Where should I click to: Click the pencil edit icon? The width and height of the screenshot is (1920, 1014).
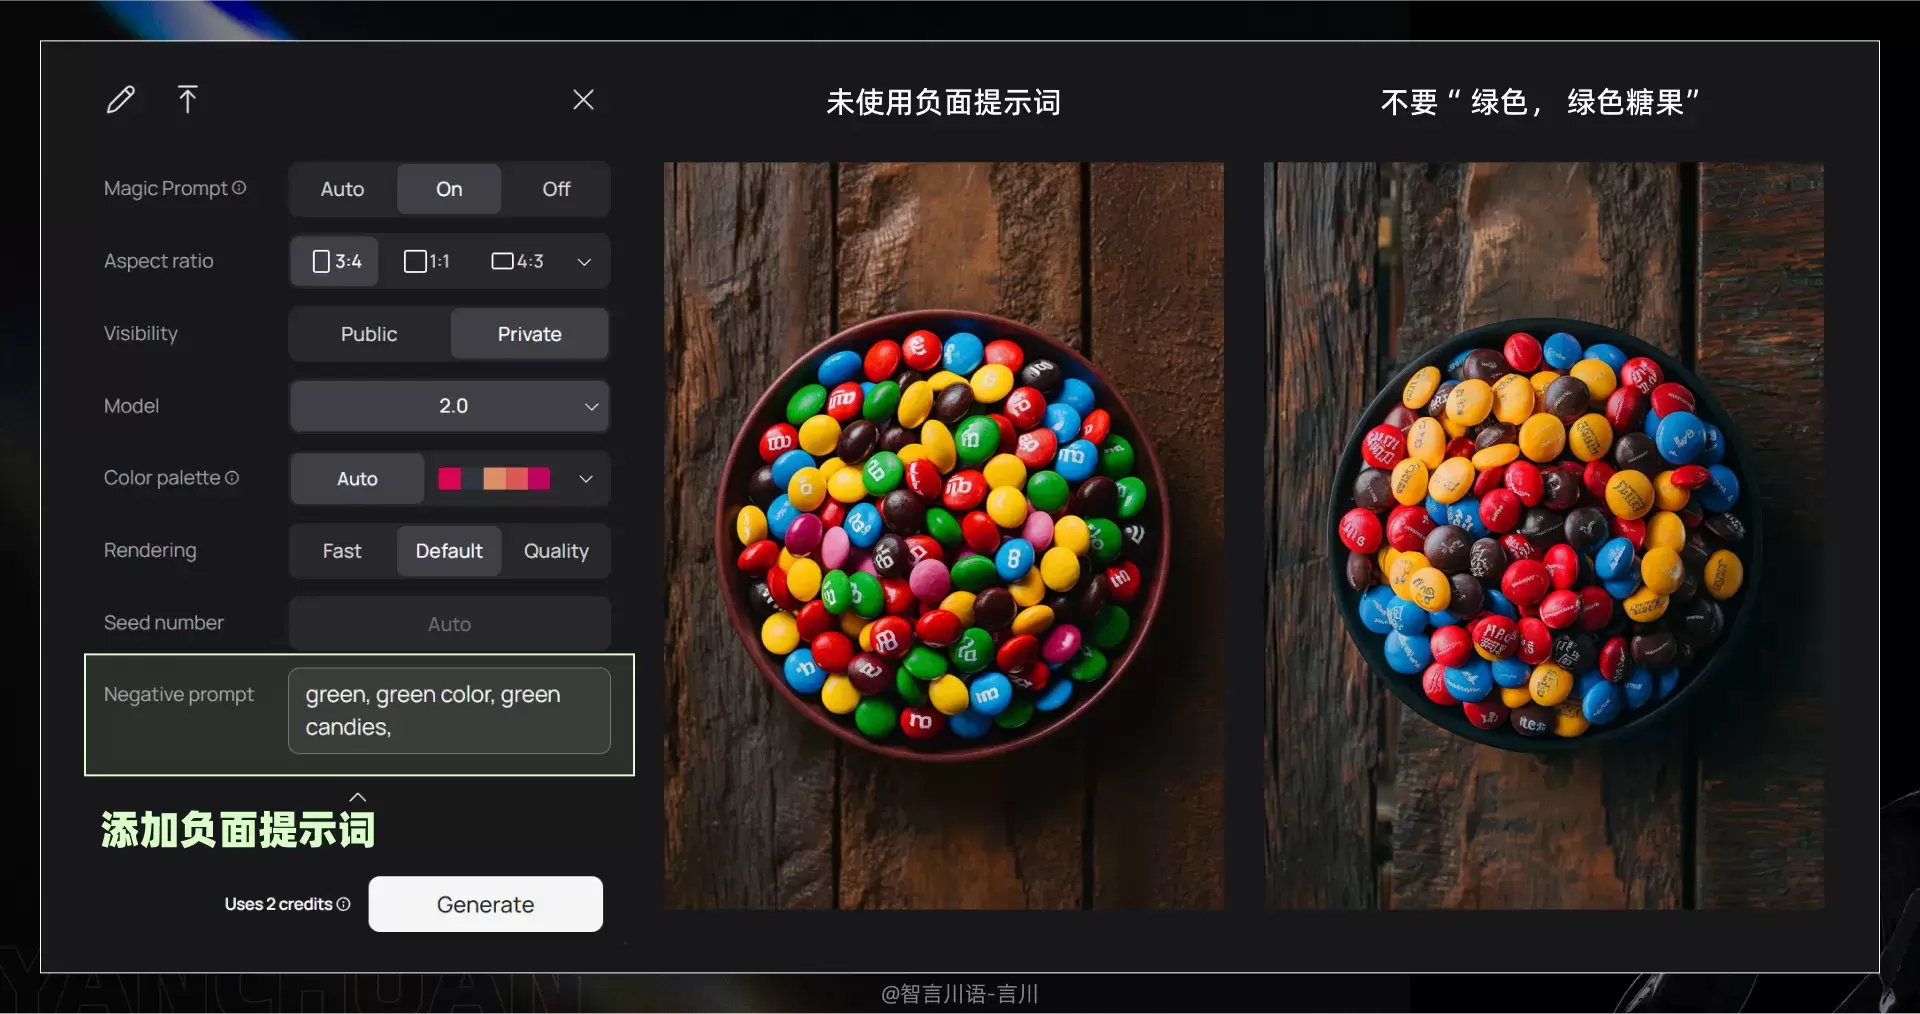(x=121, y=99)
